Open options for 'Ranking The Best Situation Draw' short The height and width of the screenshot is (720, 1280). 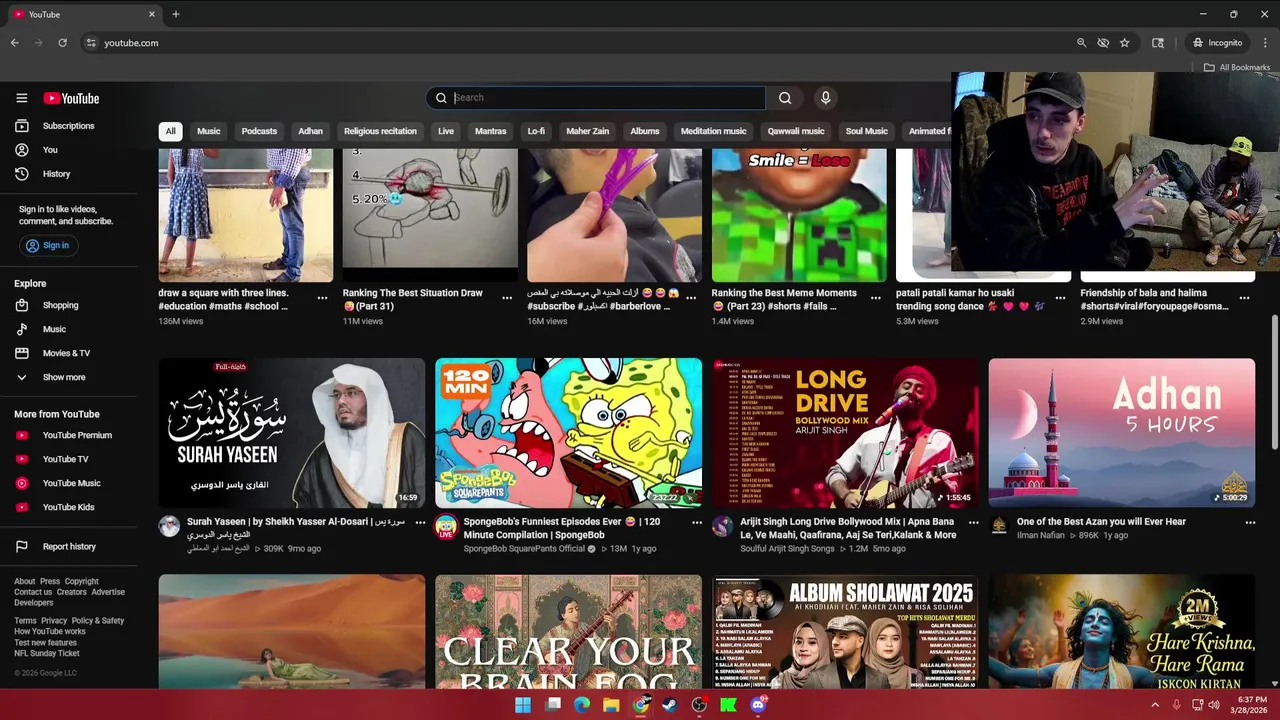point(507,298)
